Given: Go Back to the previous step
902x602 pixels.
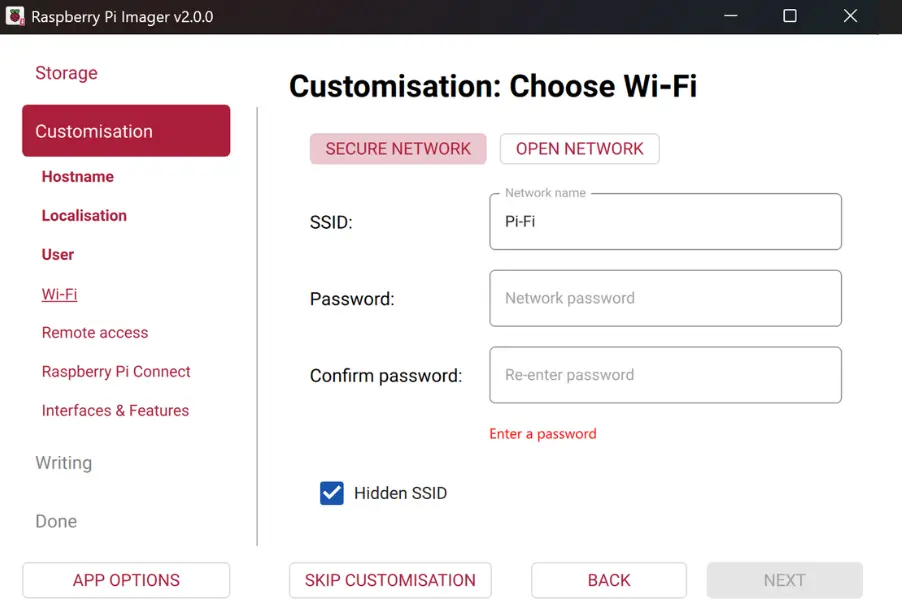Looking at the screenshot, I should click(608, 580).
